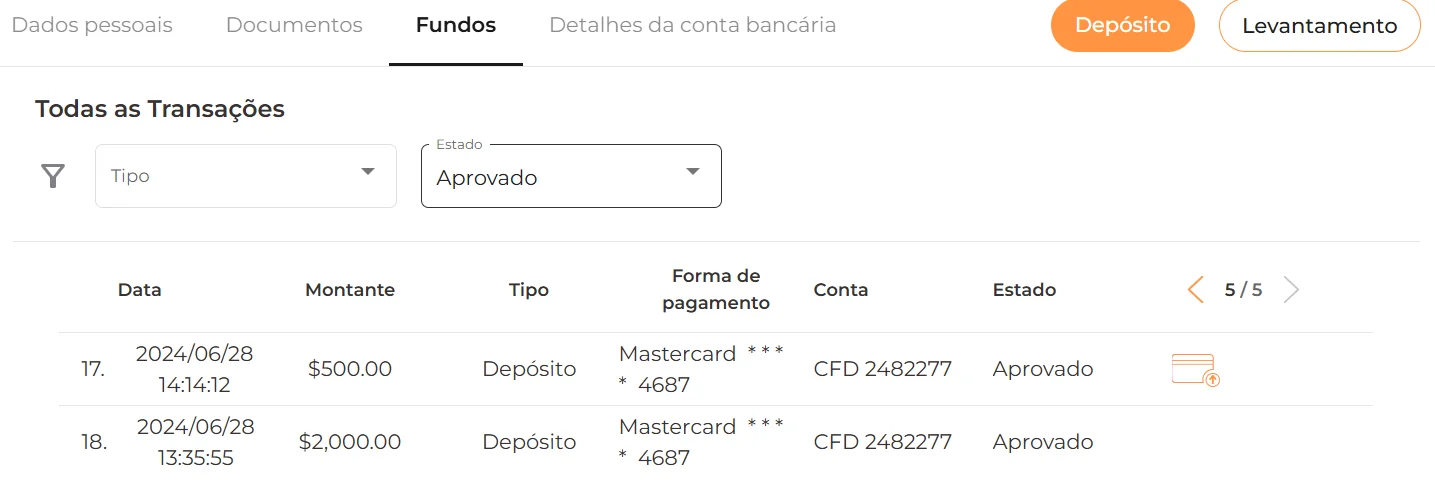Image resolution: width=1435 pixels, height=496 pixels.
Task: Open the Tipo filter dropdown
Action: (x=245, y=176)
